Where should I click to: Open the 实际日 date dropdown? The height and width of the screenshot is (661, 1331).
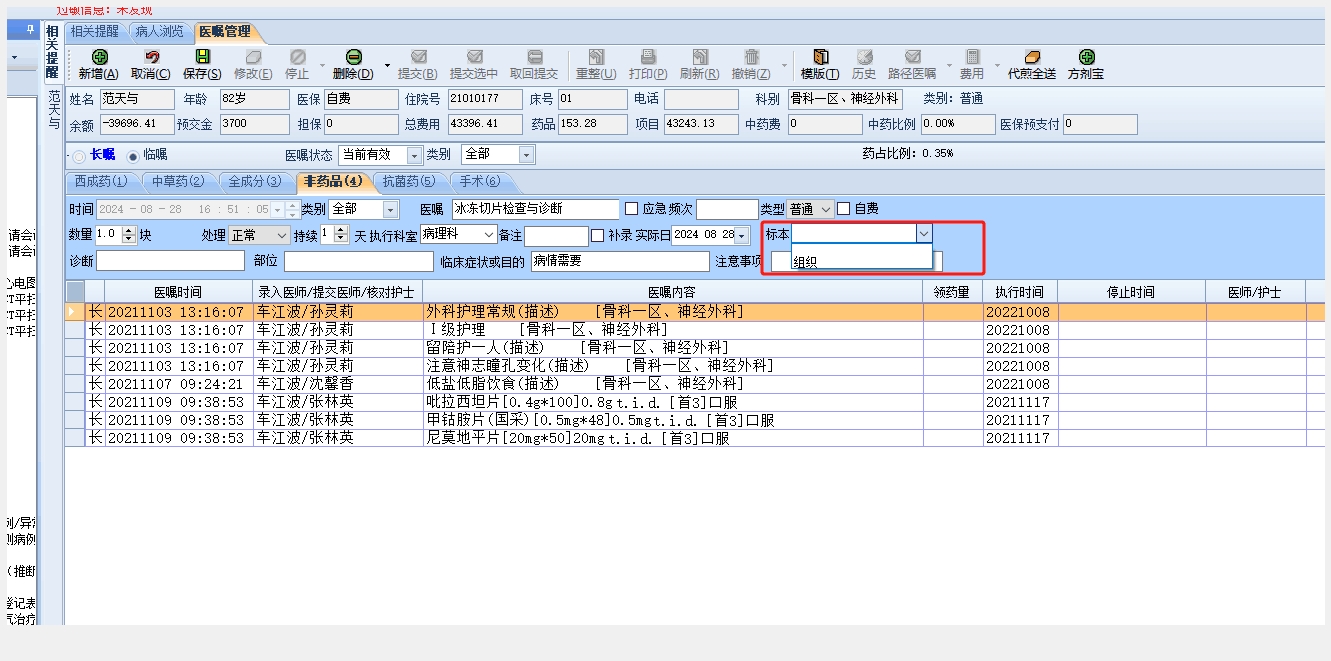(x=741, y=235)
